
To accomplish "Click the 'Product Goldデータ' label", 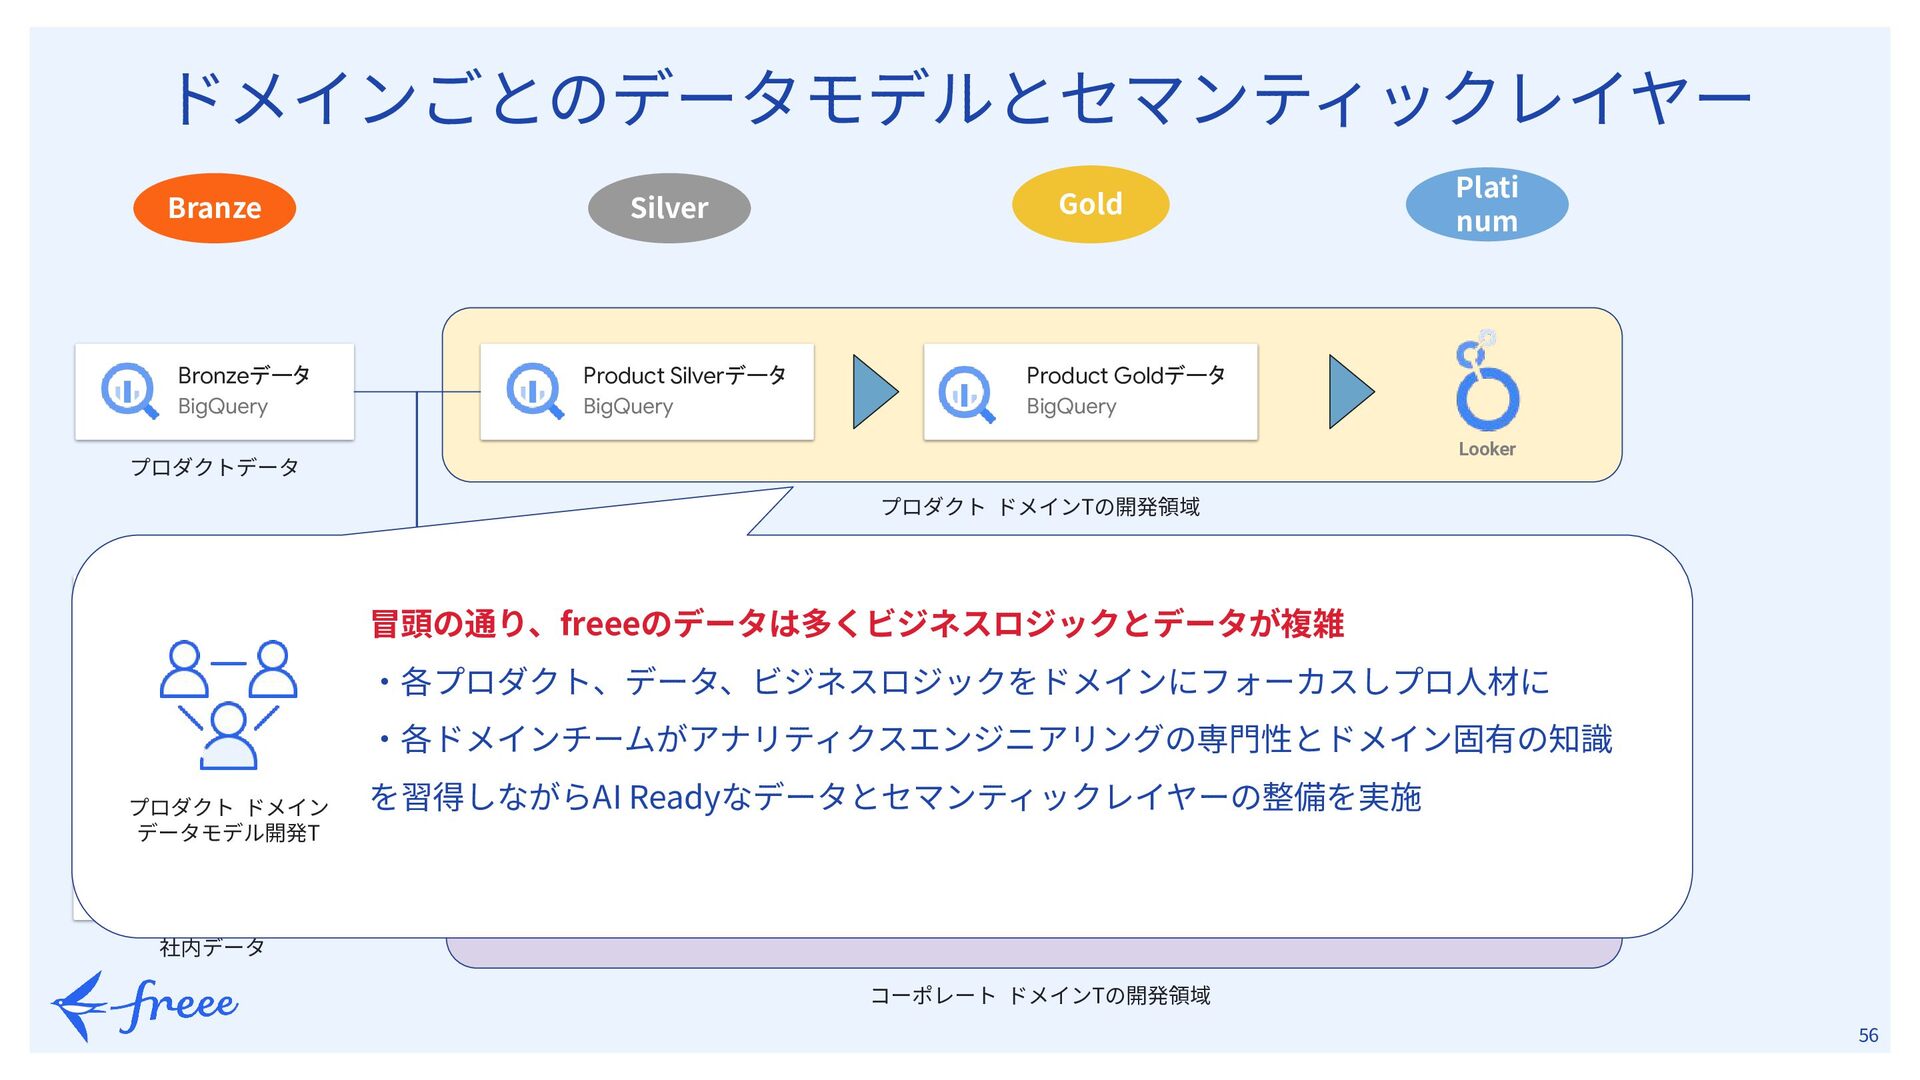I will [1126, 376].
